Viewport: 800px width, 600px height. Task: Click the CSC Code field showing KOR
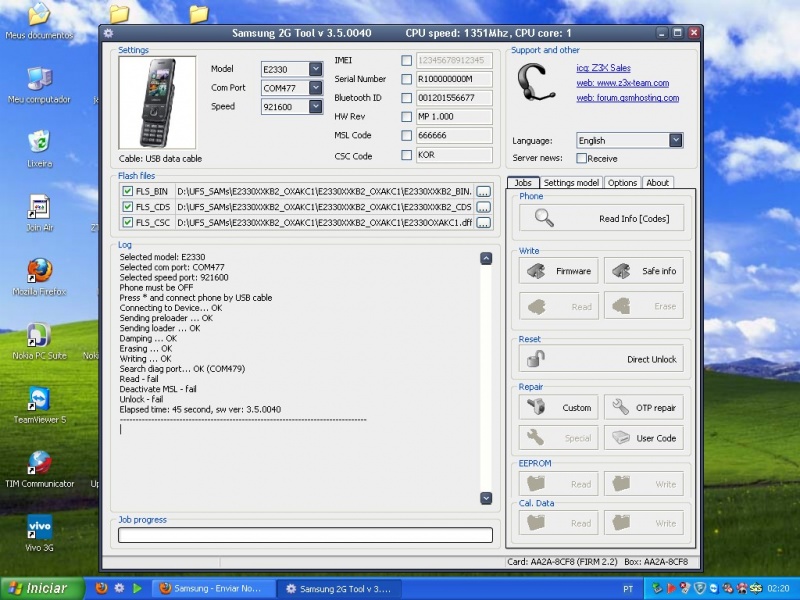[454, 155]
